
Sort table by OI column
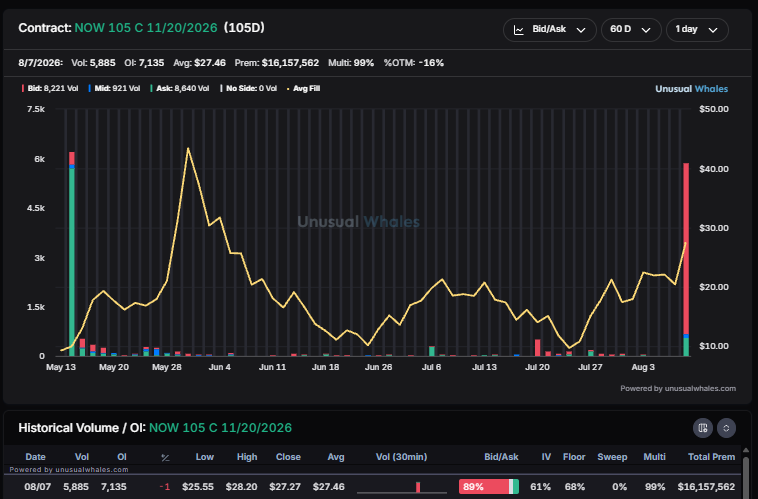tap(122, 457)
